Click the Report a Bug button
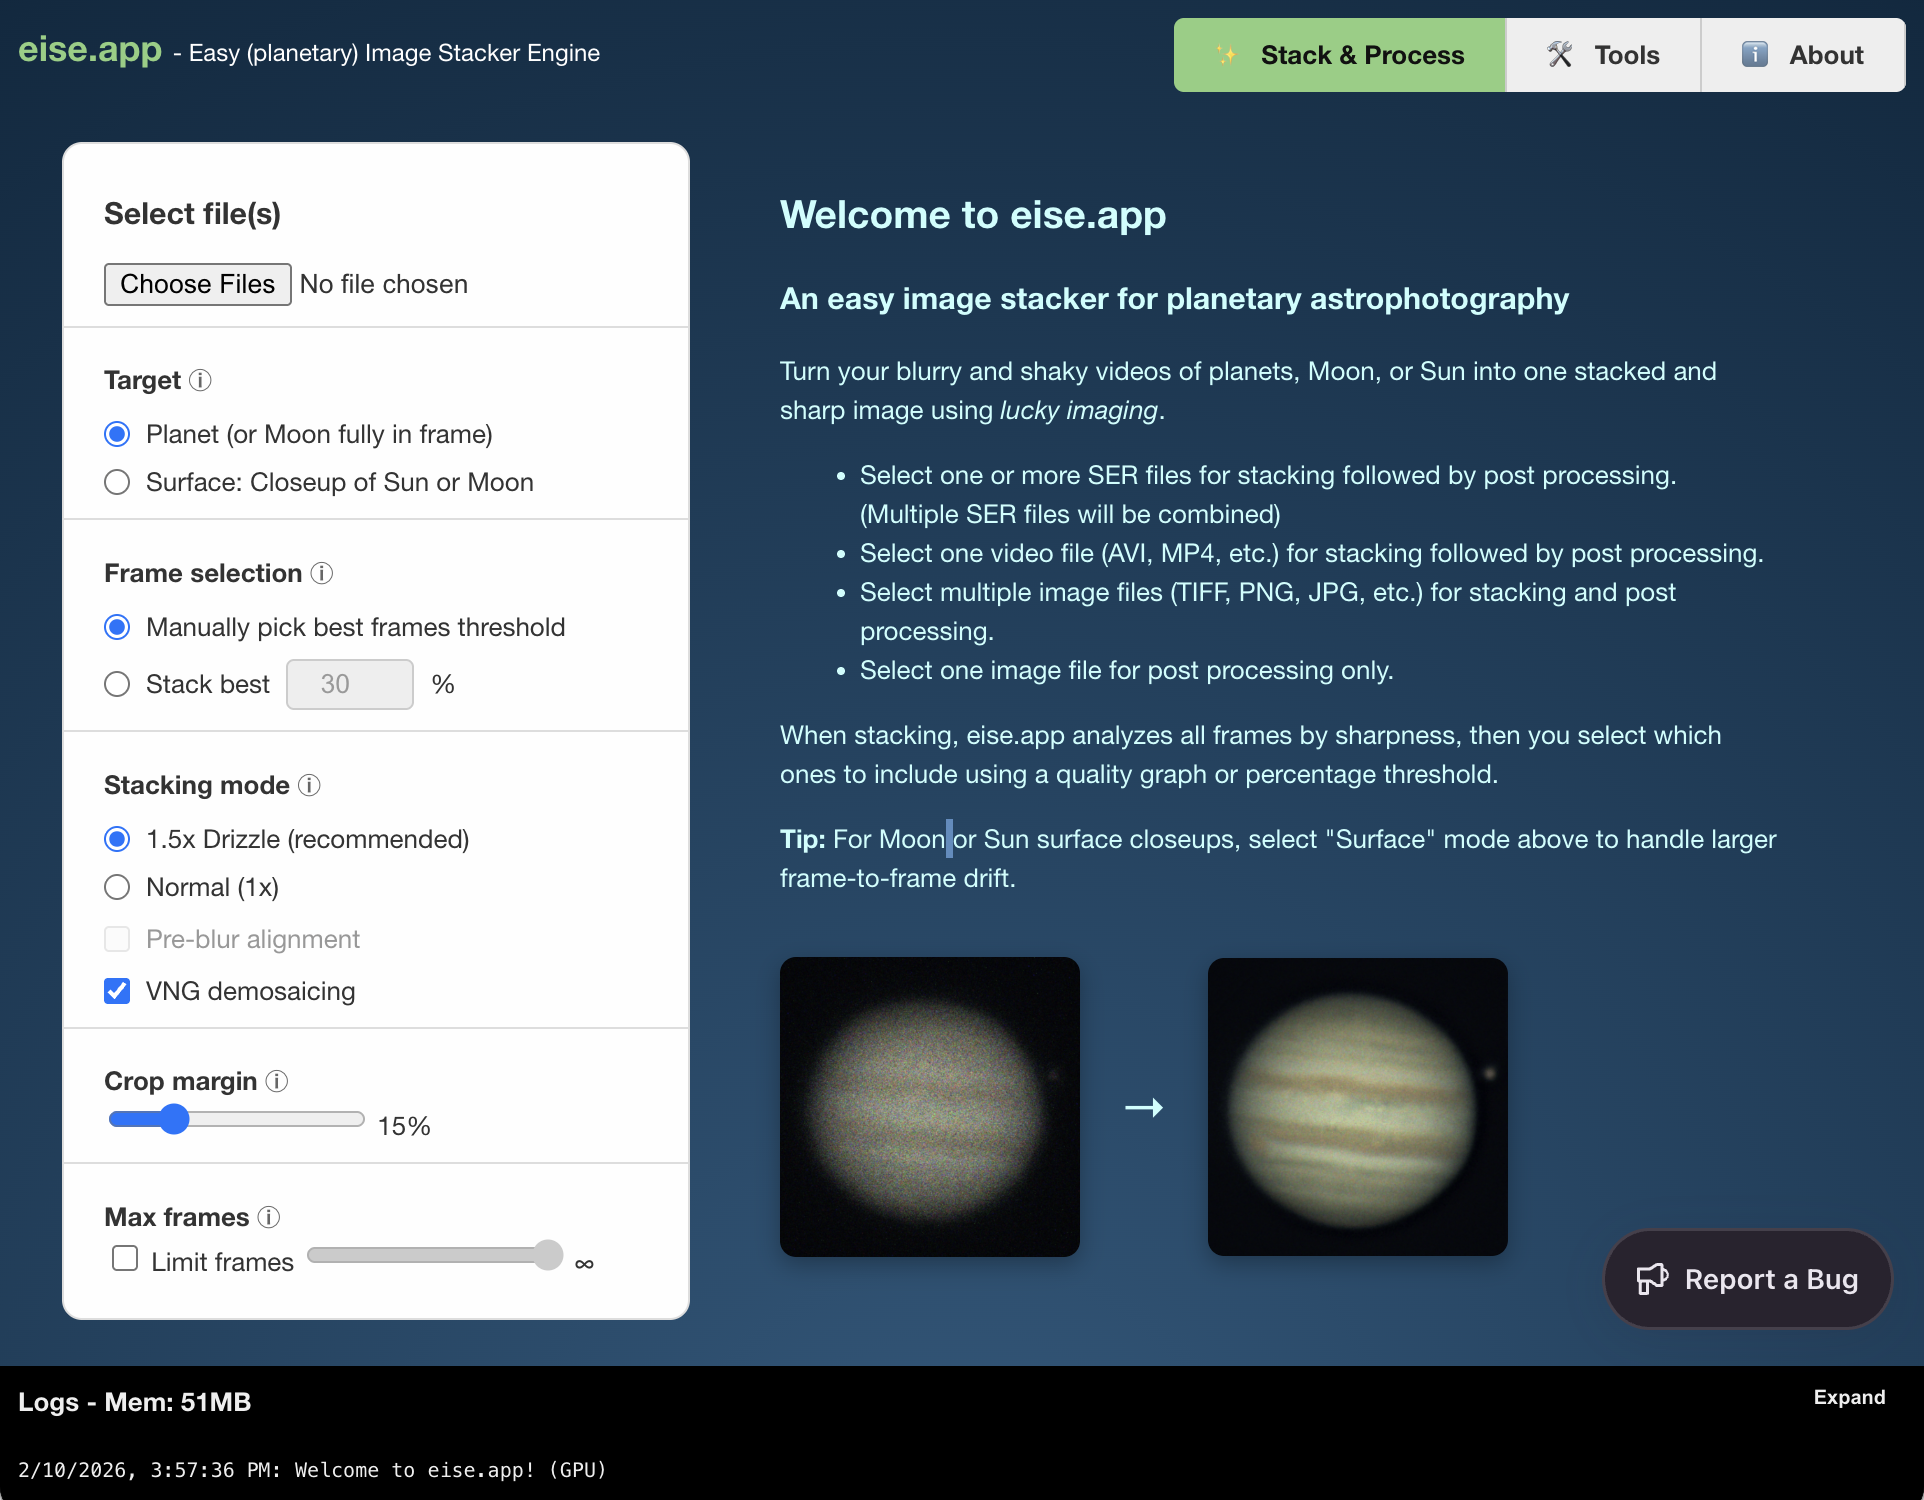The height and width of the screenshot is (1500, 1924). [1746, 1279]
